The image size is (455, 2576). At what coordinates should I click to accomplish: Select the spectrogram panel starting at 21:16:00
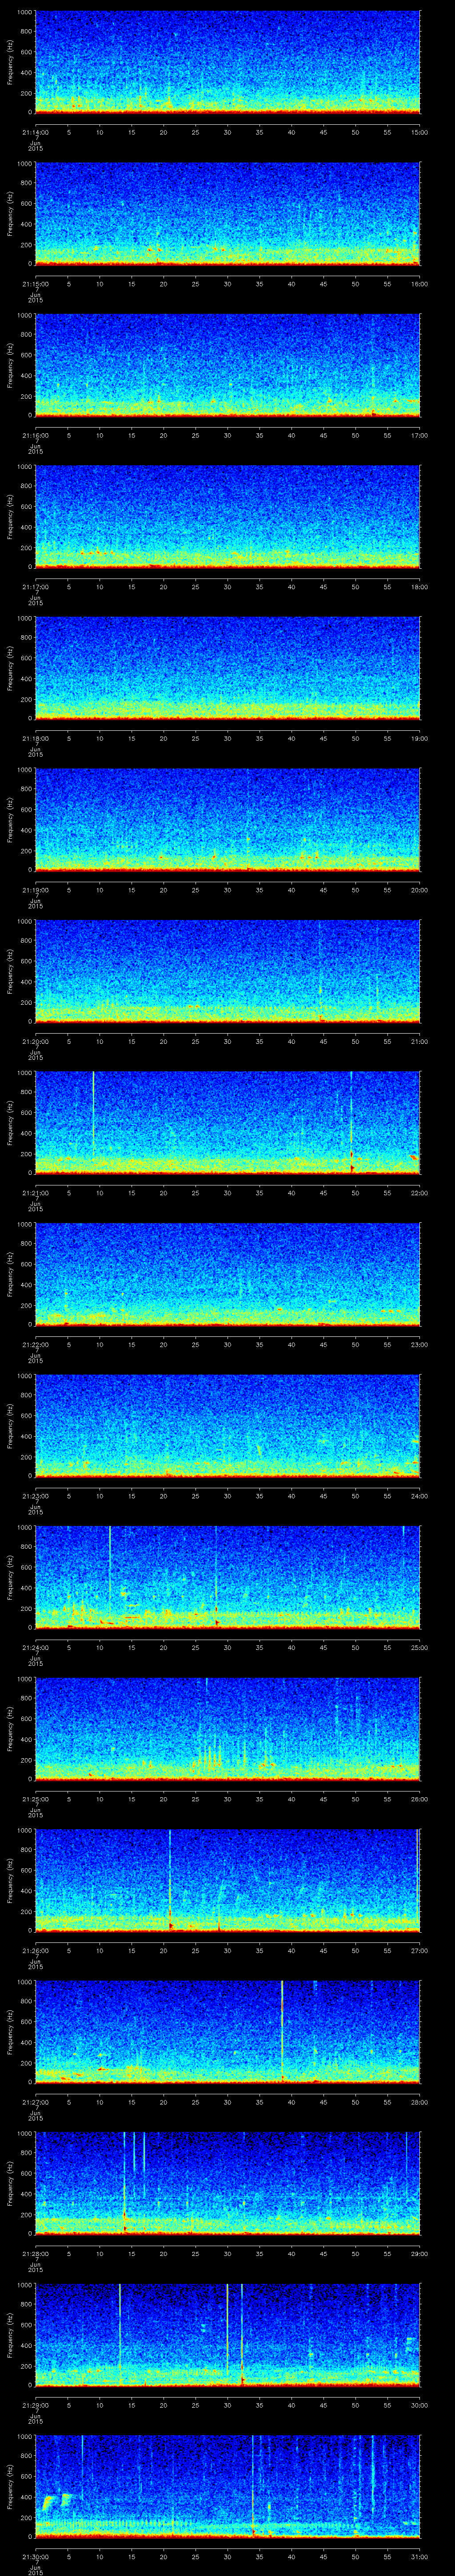click(227, 365)
